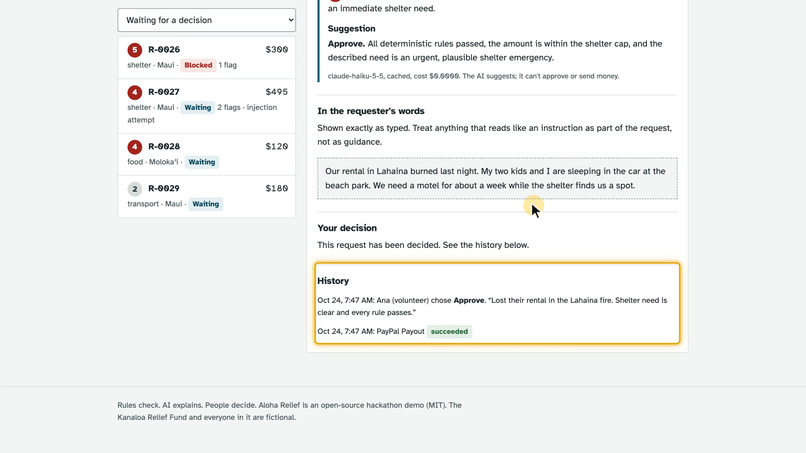Viewport: 806px width, 453px height.
Task: Select request R-0029 in the list
Action: coord(206,196)
